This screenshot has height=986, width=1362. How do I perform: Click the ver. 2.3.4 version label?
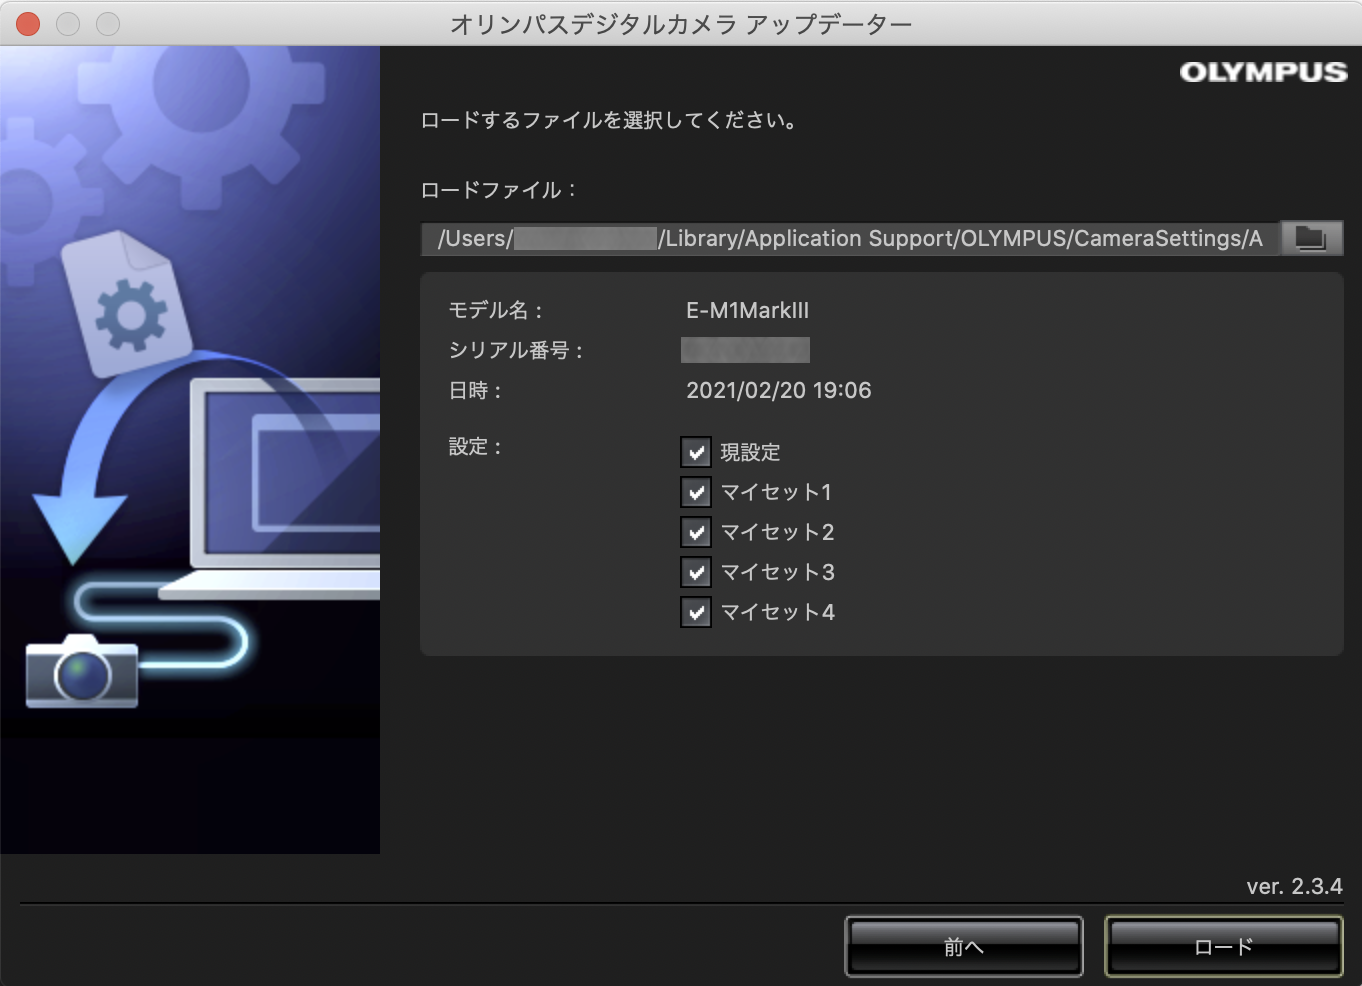click(x=1294, y=886)
